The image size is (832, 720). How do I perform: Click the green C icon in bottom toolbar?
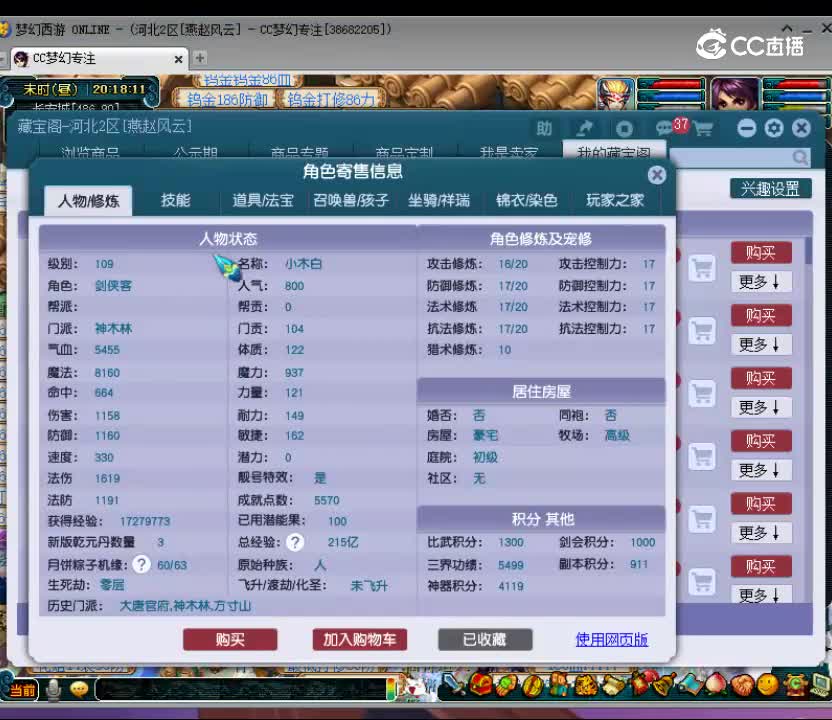tap(795, 685)
